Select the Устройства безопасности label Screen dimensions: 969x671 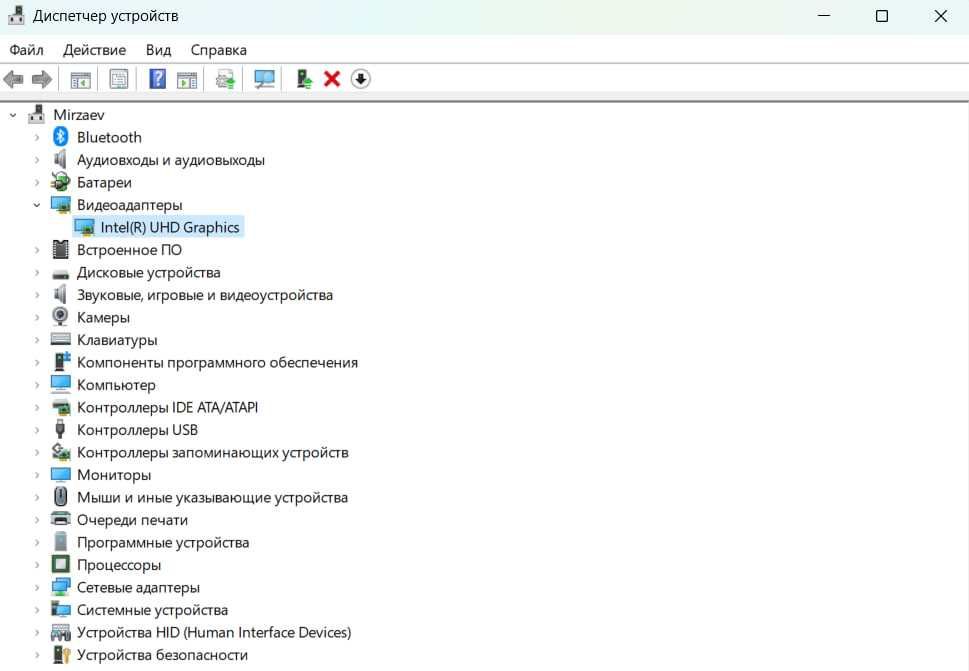162,655
